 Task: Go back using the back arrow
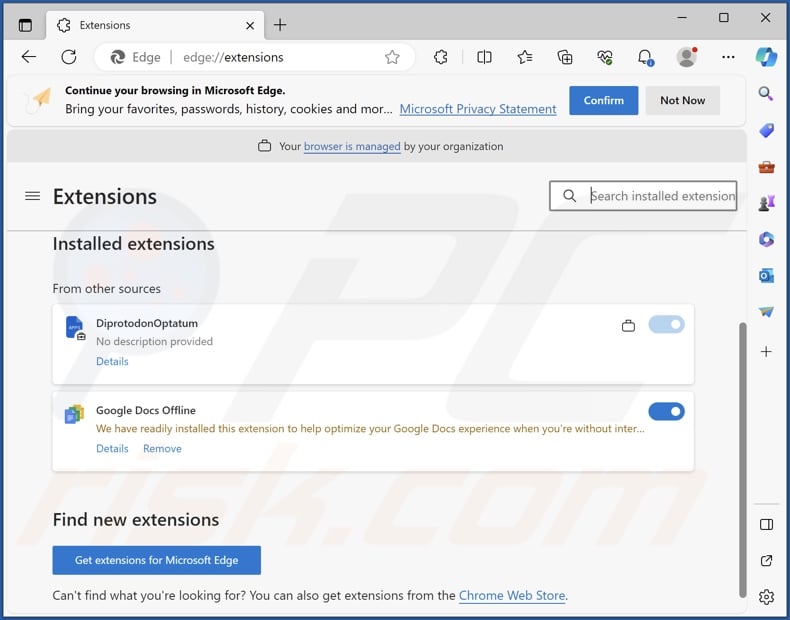click(x=29, y=57)
